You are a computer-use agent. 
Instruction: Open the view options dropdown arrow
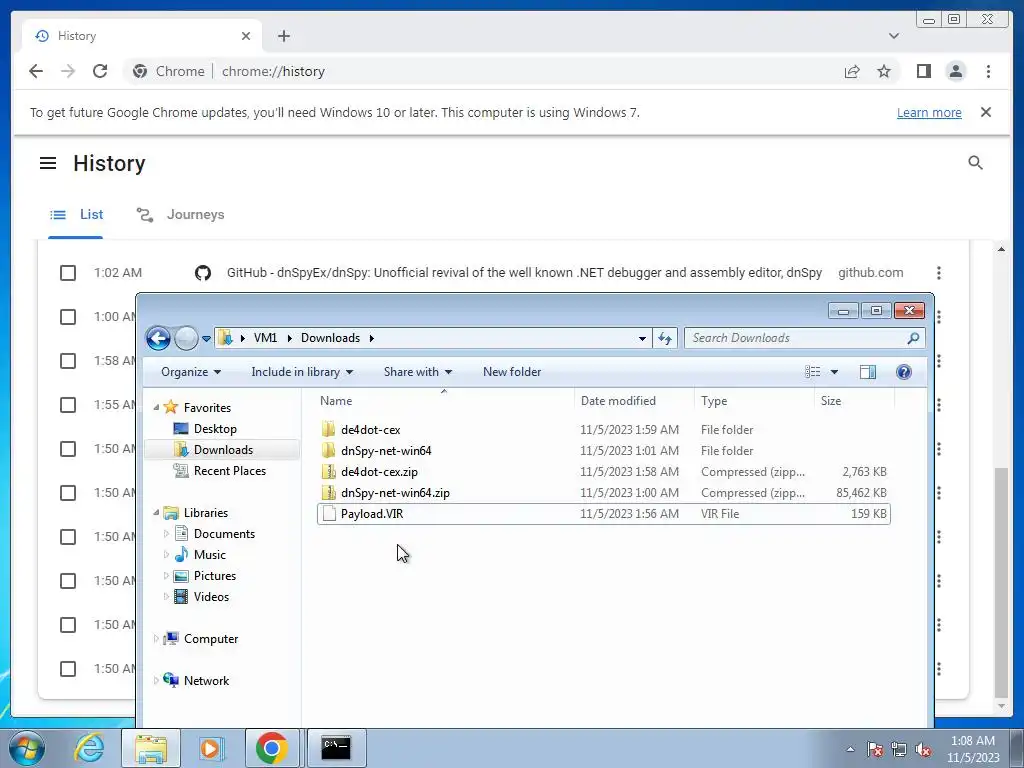[834, 372]
